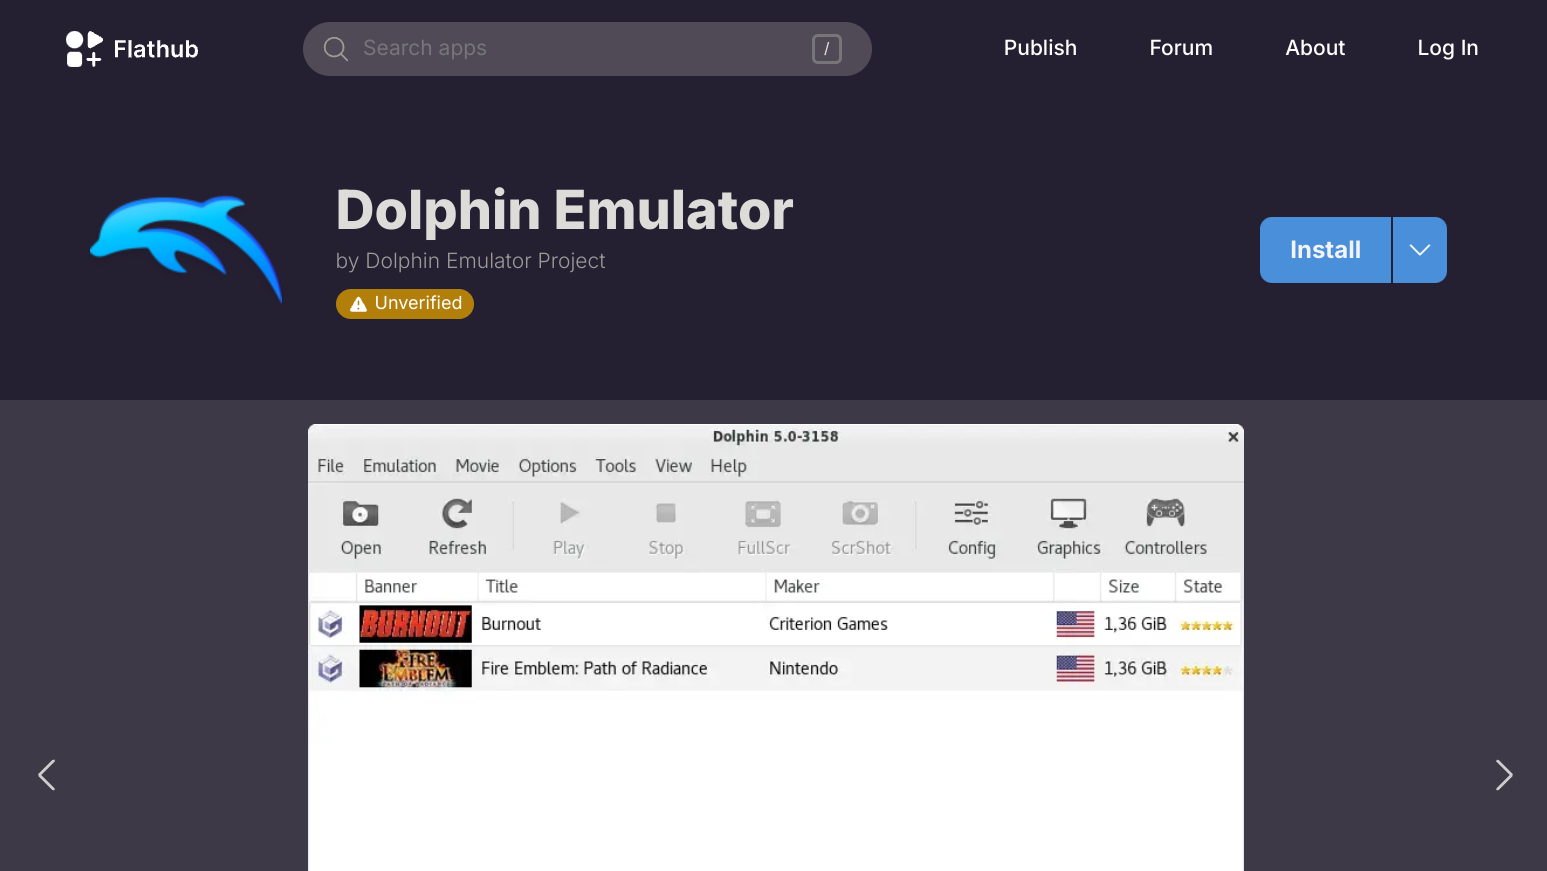1547x871 pixels.
Task: Click the Install button
Action: point(1325,250)
